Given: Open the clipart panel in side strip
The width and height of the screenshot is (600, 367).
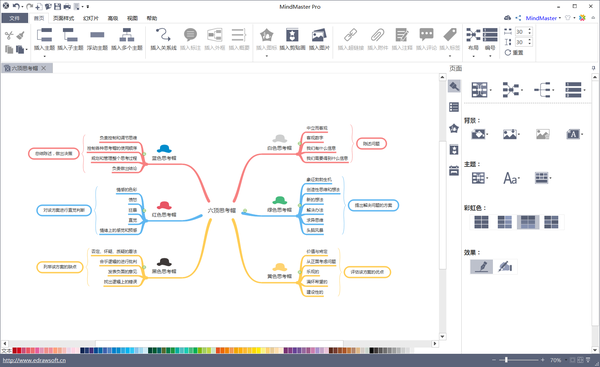Looking at the screenshot, I should [454, 150].
